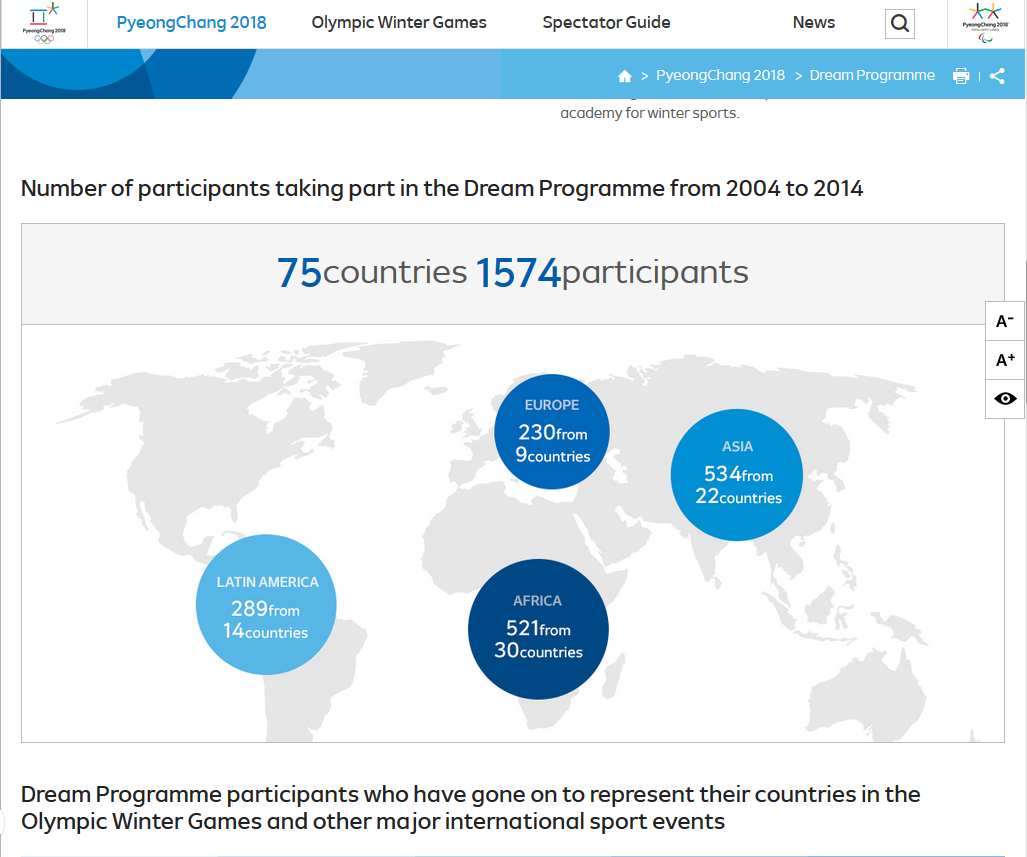This screenshot has width=1027, height=857.
Task: Print the page using printer icon
Action: [x=961, y=76]
